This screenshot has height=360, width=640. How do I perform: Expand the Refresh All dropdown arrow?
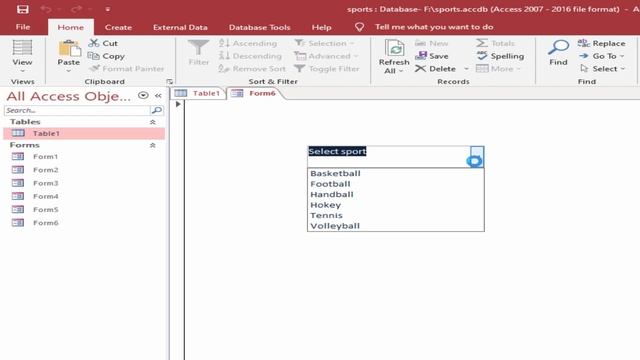coord(401,71)
